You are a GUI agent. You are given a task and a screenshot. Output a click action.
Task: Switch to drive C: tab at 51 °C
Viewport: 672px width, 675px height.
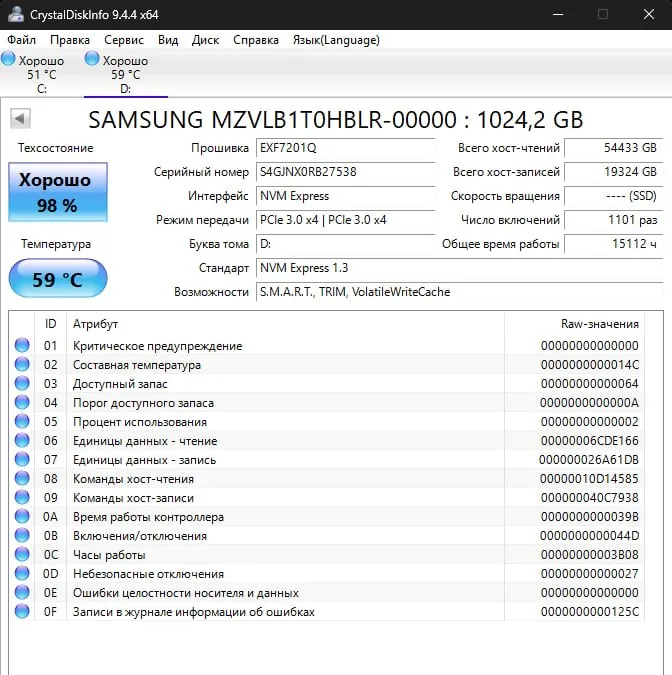pos(42,74)
